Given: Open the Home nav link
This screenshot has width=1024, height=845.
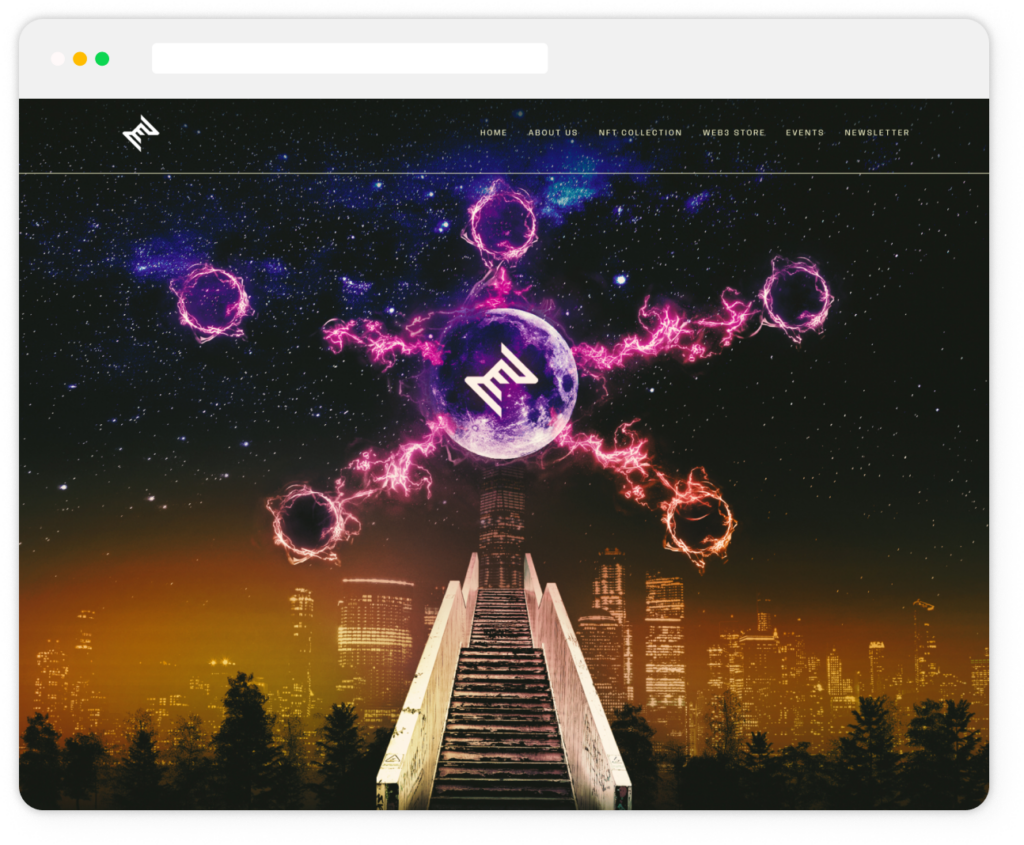Looking at the screenshot, I should coord(493,133).
